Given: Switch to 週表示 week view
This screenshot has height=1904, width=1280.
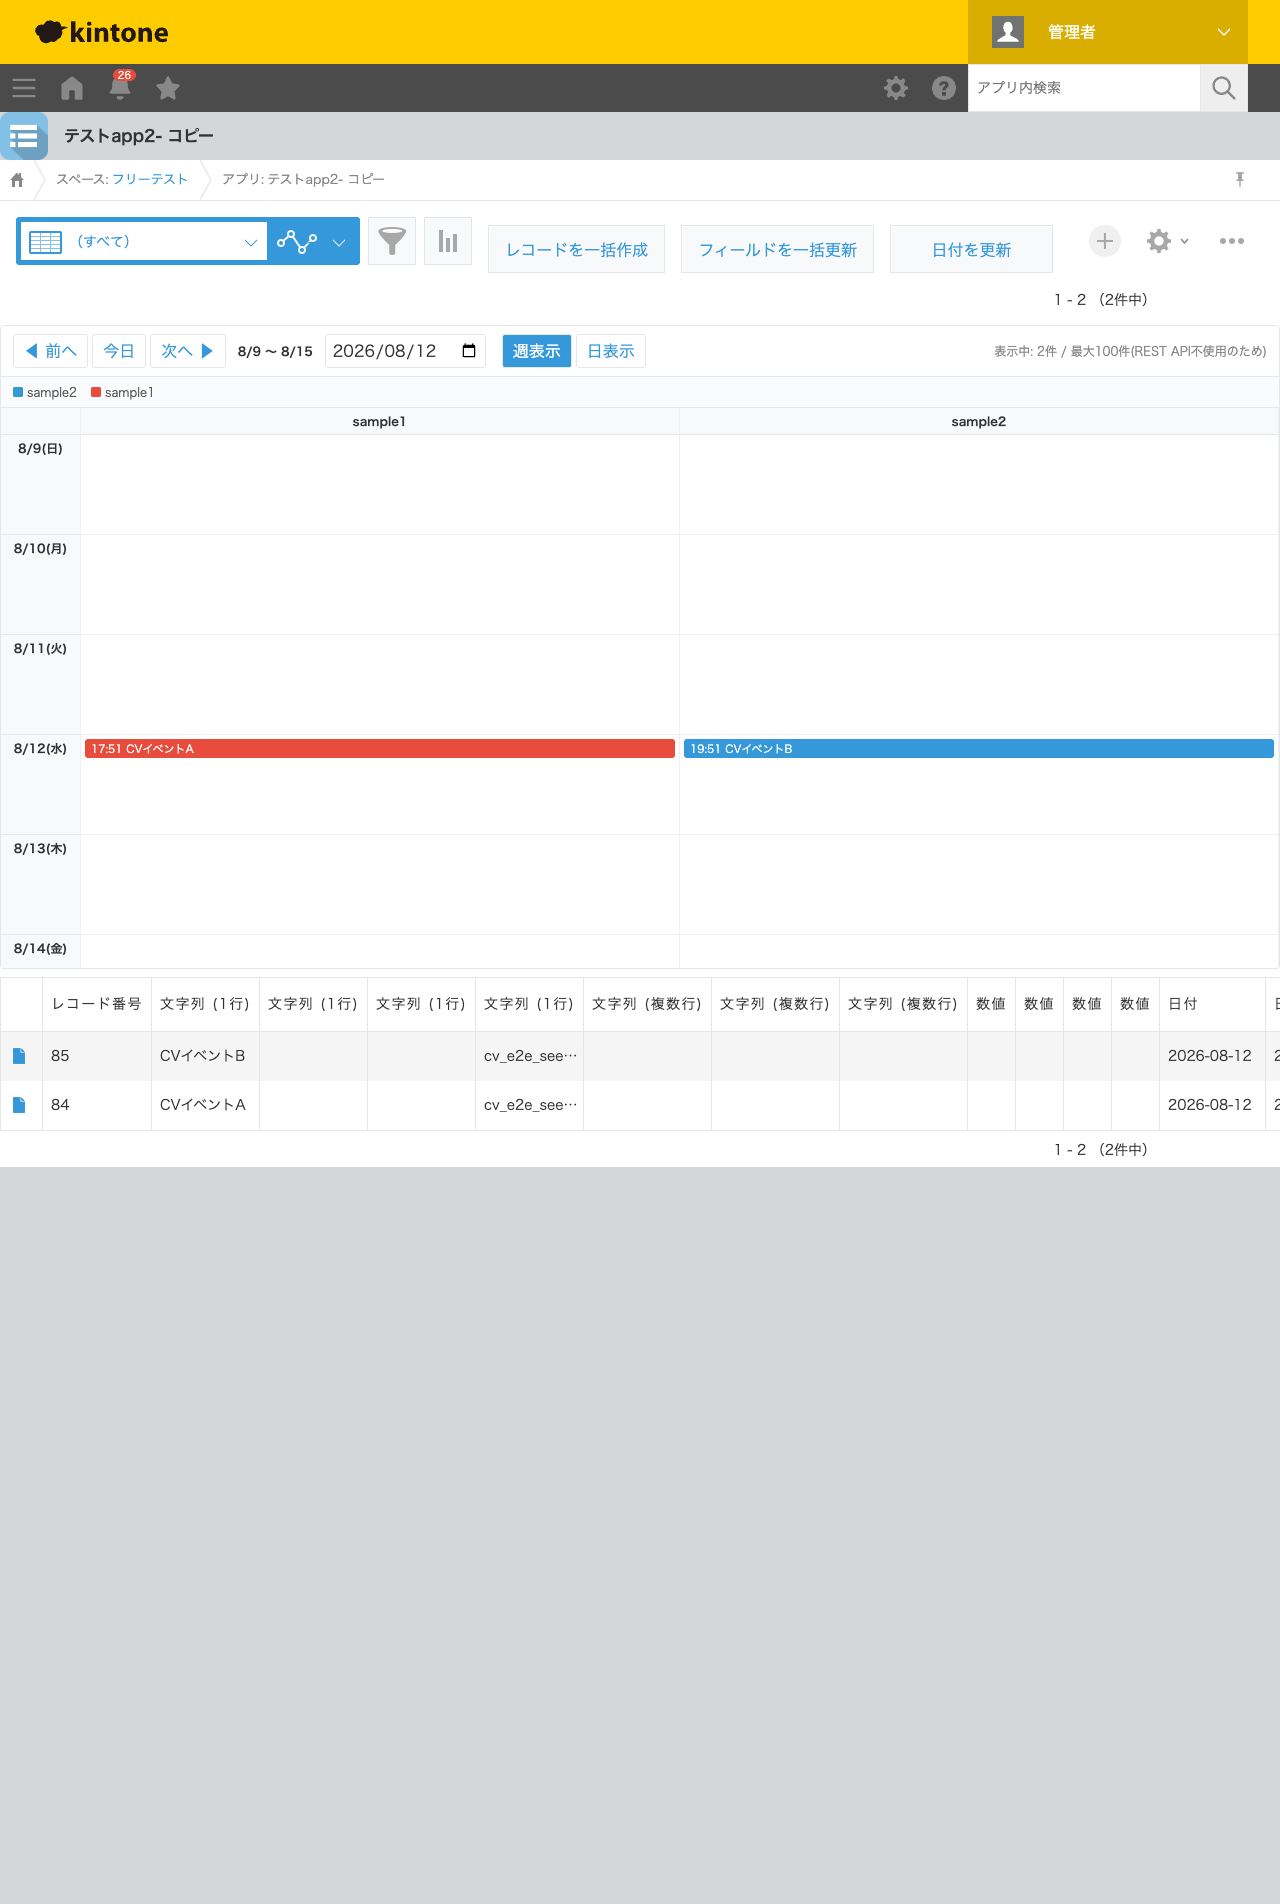Looking at the screenshot, I should tap(537, 351).
